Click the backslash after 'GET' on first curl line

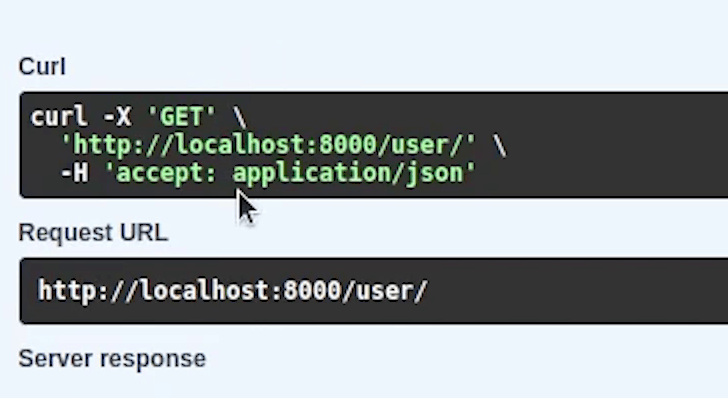click(240, 117)
